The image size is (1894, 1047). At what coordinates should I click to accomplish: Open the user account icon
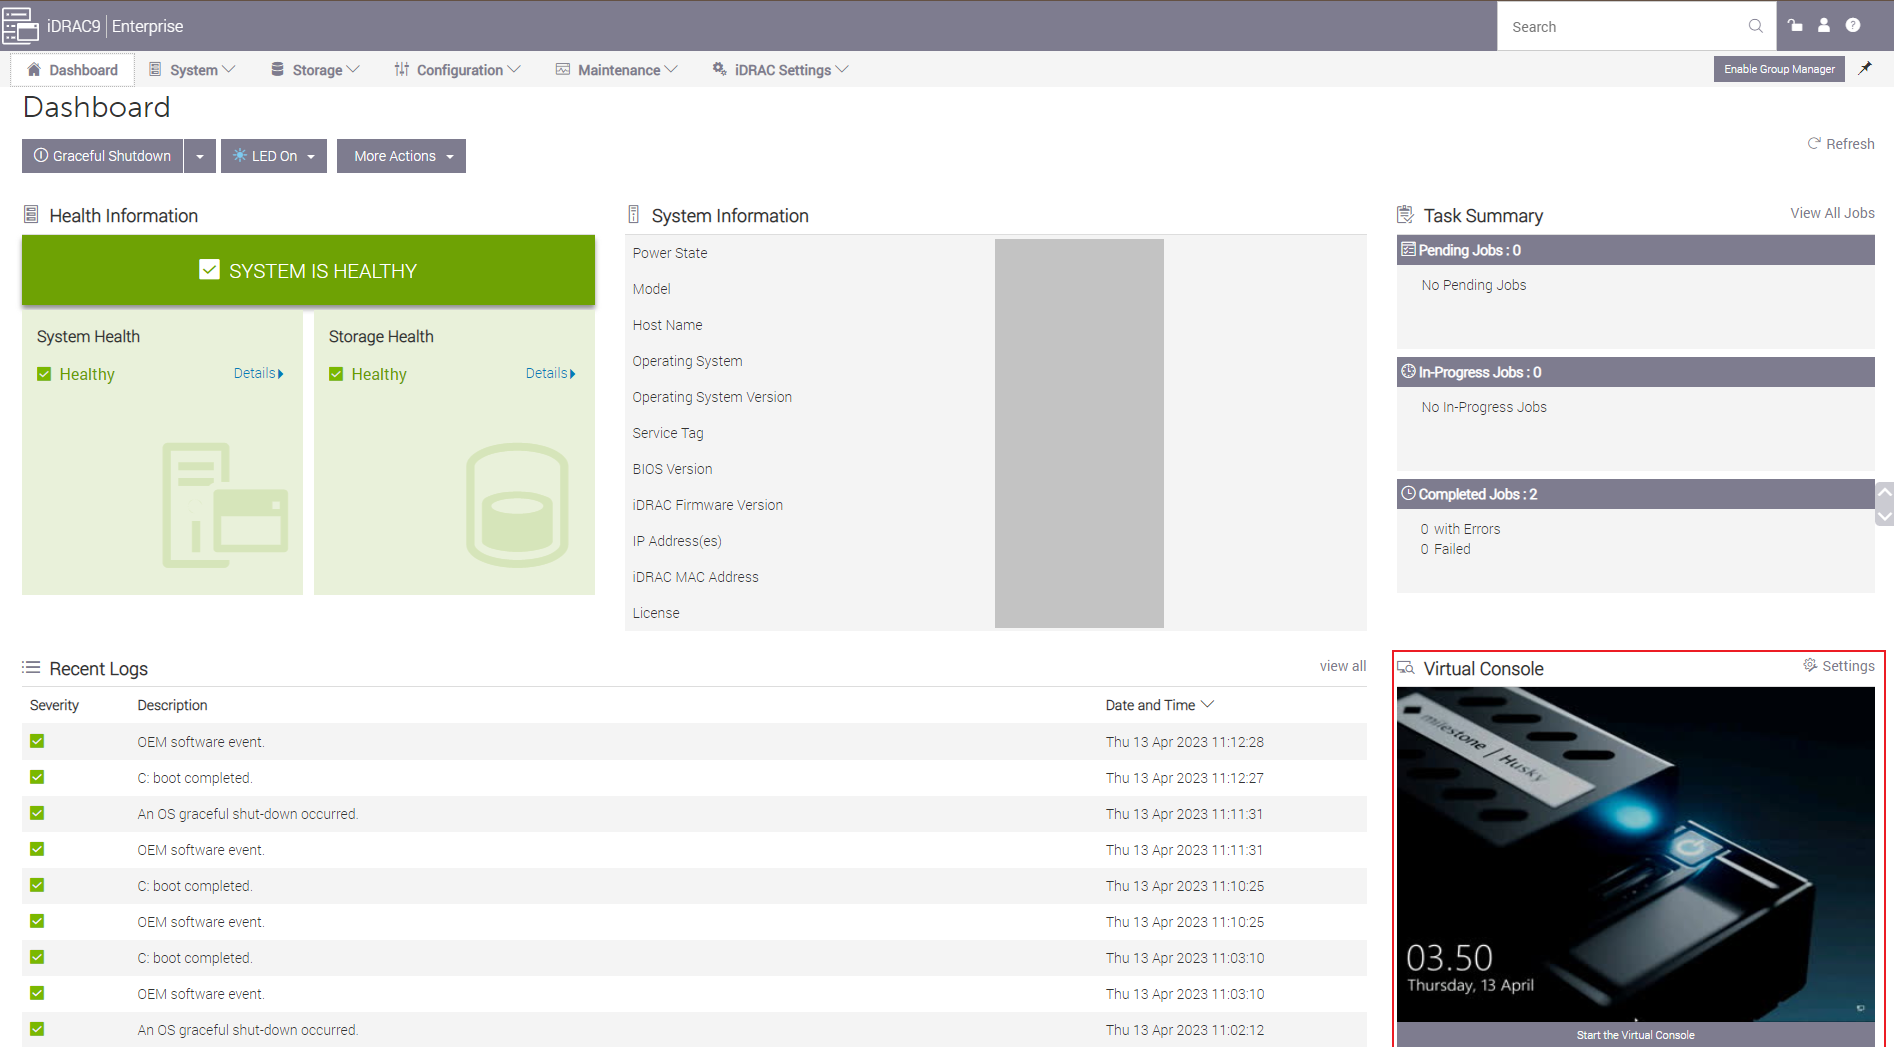click(x=1824, y=26)
